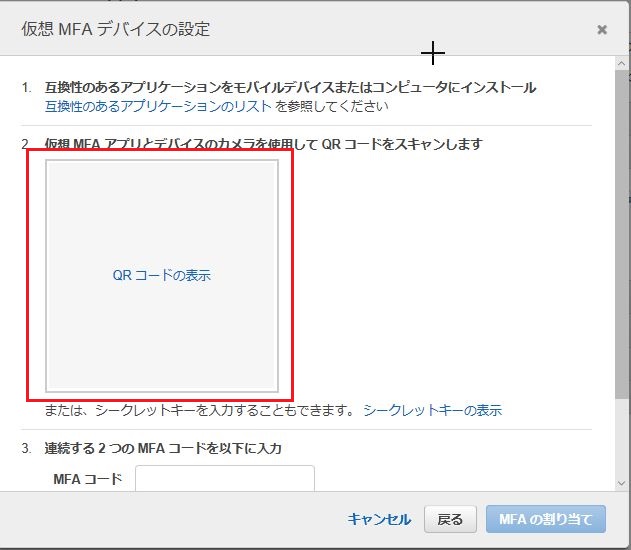The height and width of the screenshot is (550, 631).
Task: Click the scrollbar down arrow
Action: pos(621,483)
